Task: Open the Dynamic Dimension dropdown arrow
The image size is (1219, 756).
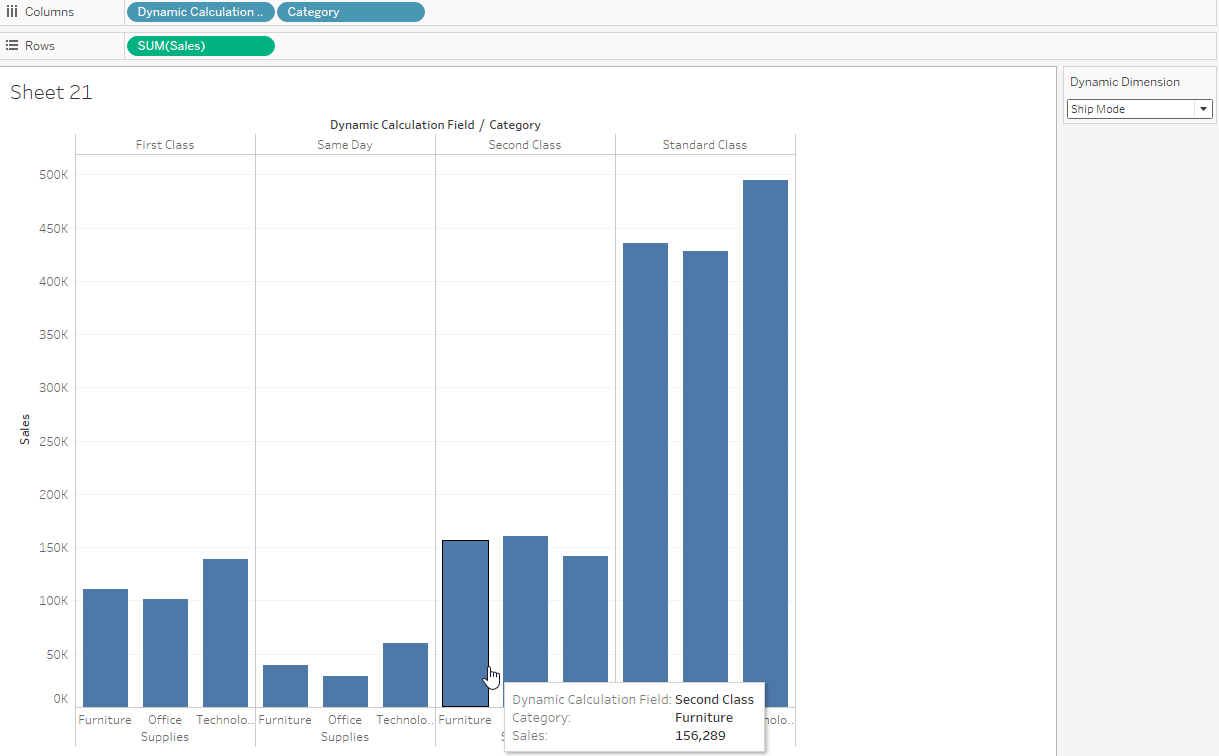Action: [1204, 109]
